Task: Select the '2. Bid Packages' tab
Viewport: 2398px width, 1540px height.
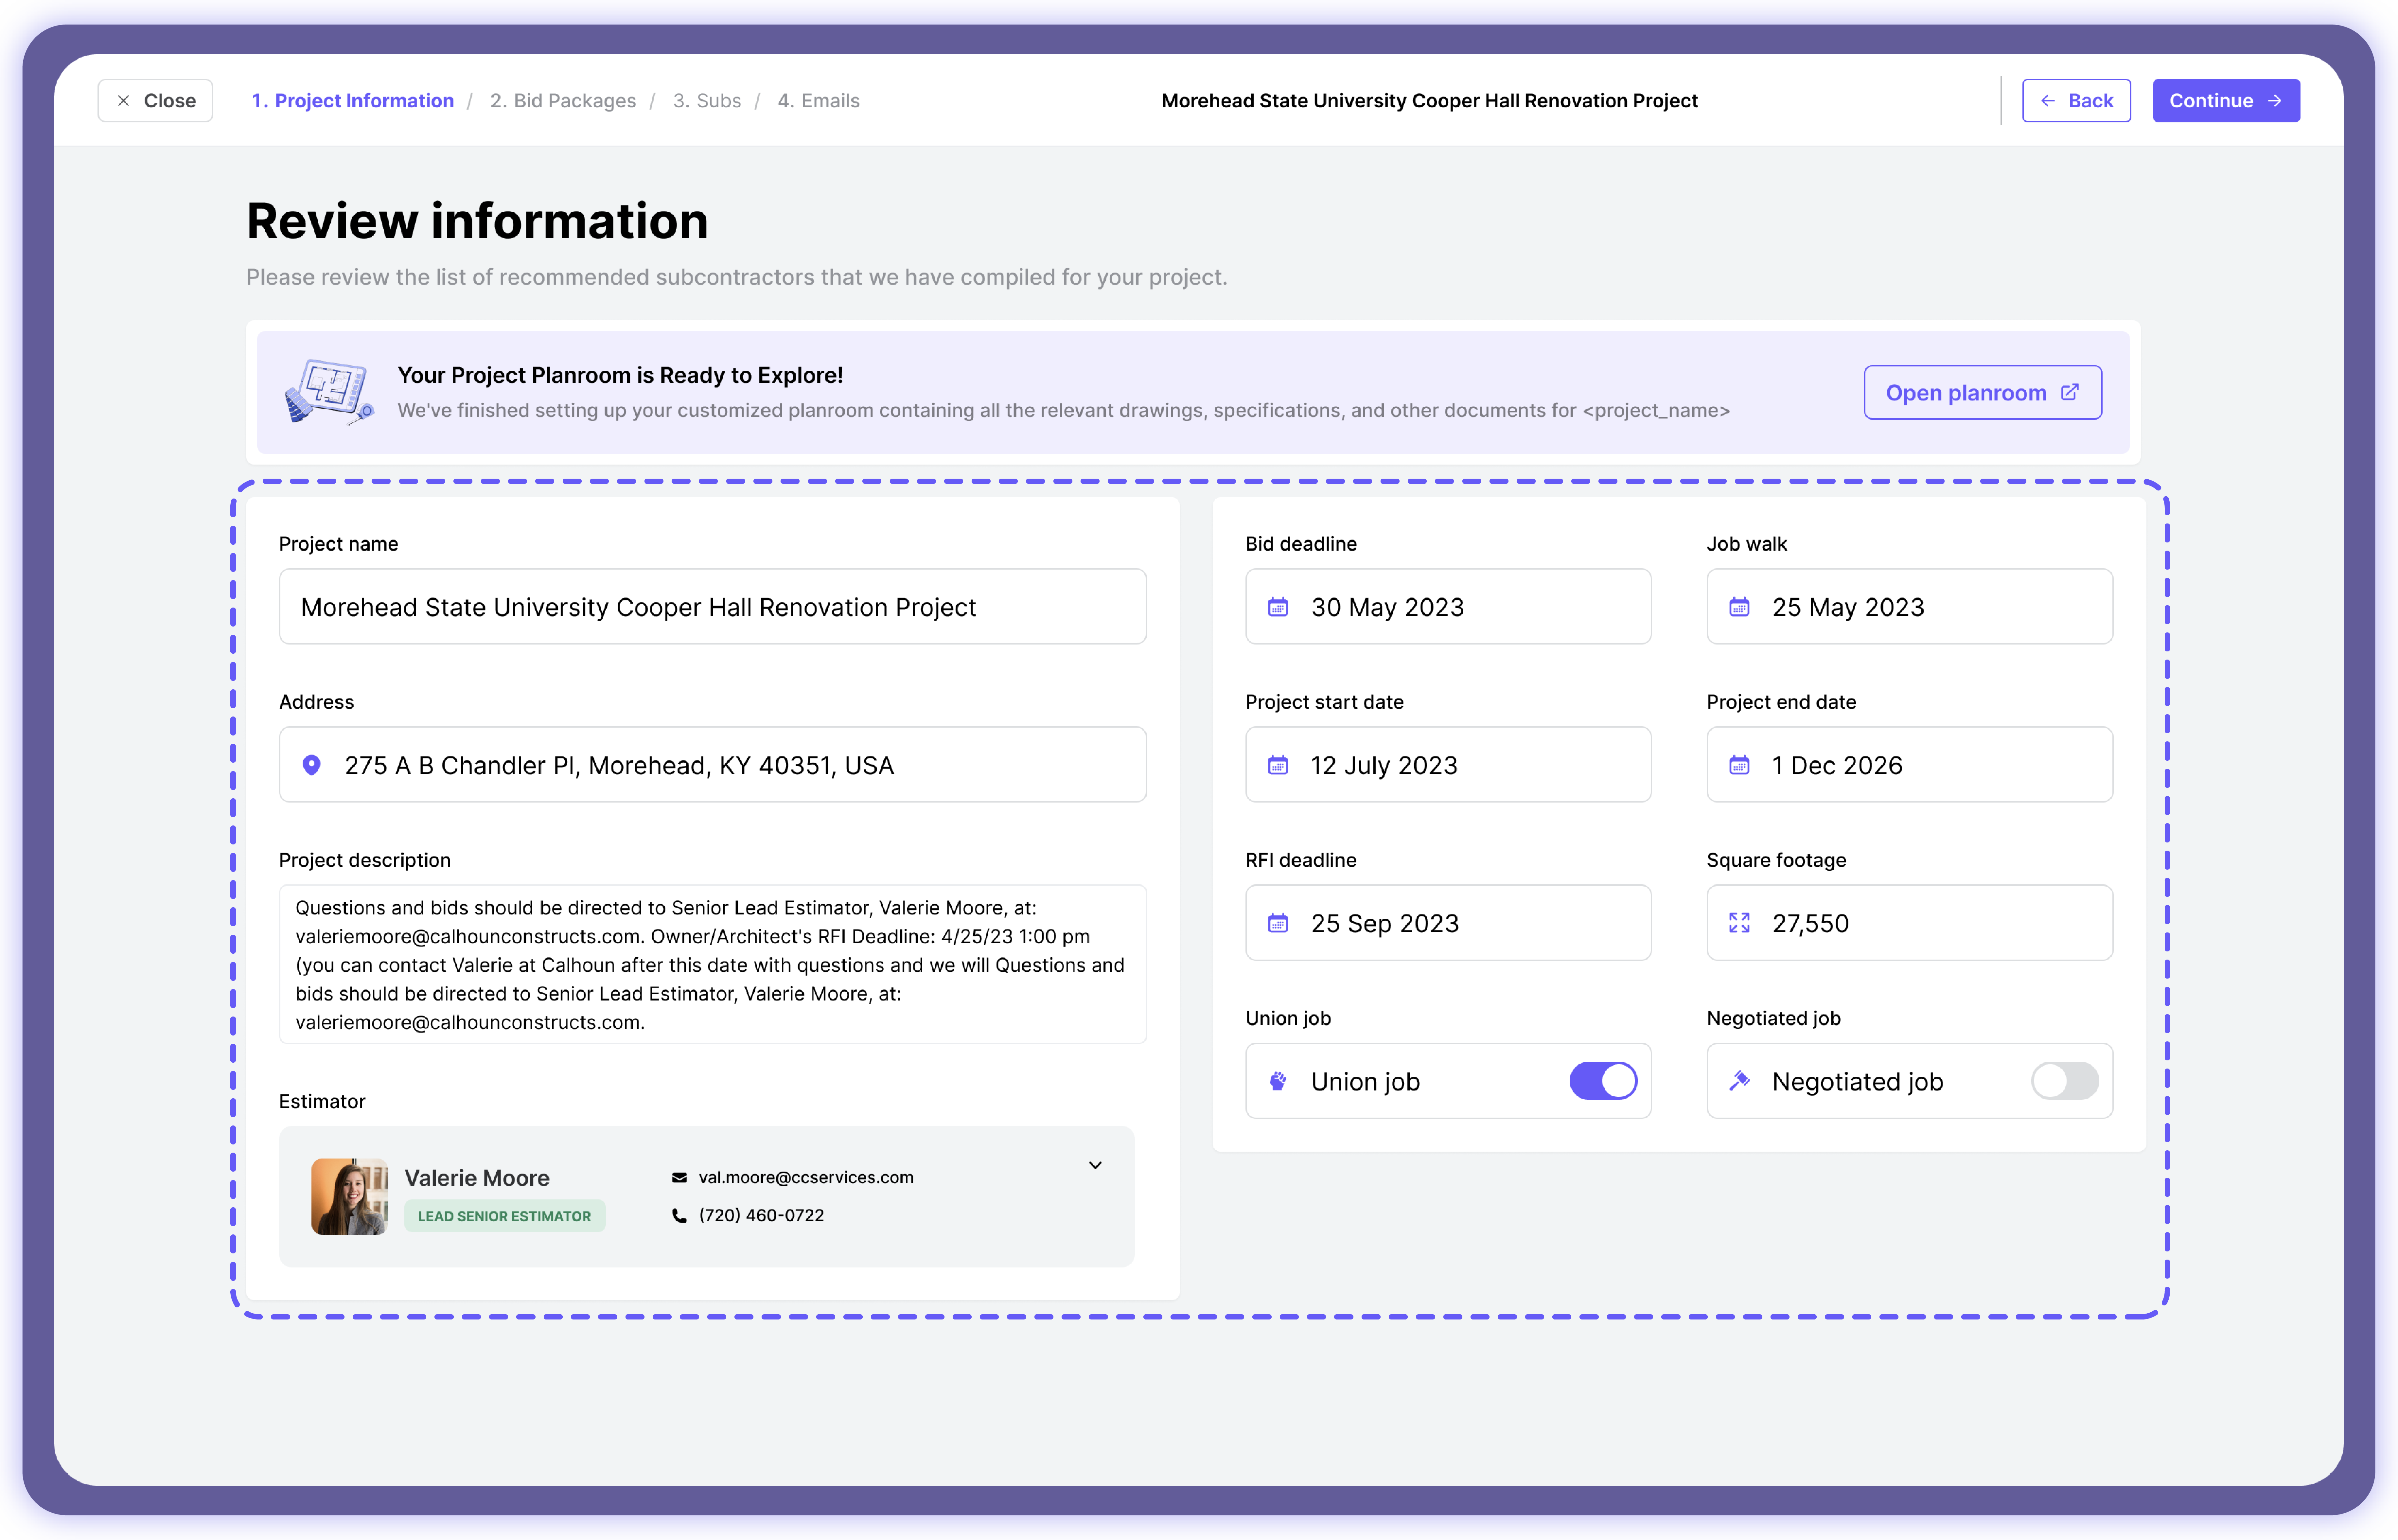Action: 563,100
